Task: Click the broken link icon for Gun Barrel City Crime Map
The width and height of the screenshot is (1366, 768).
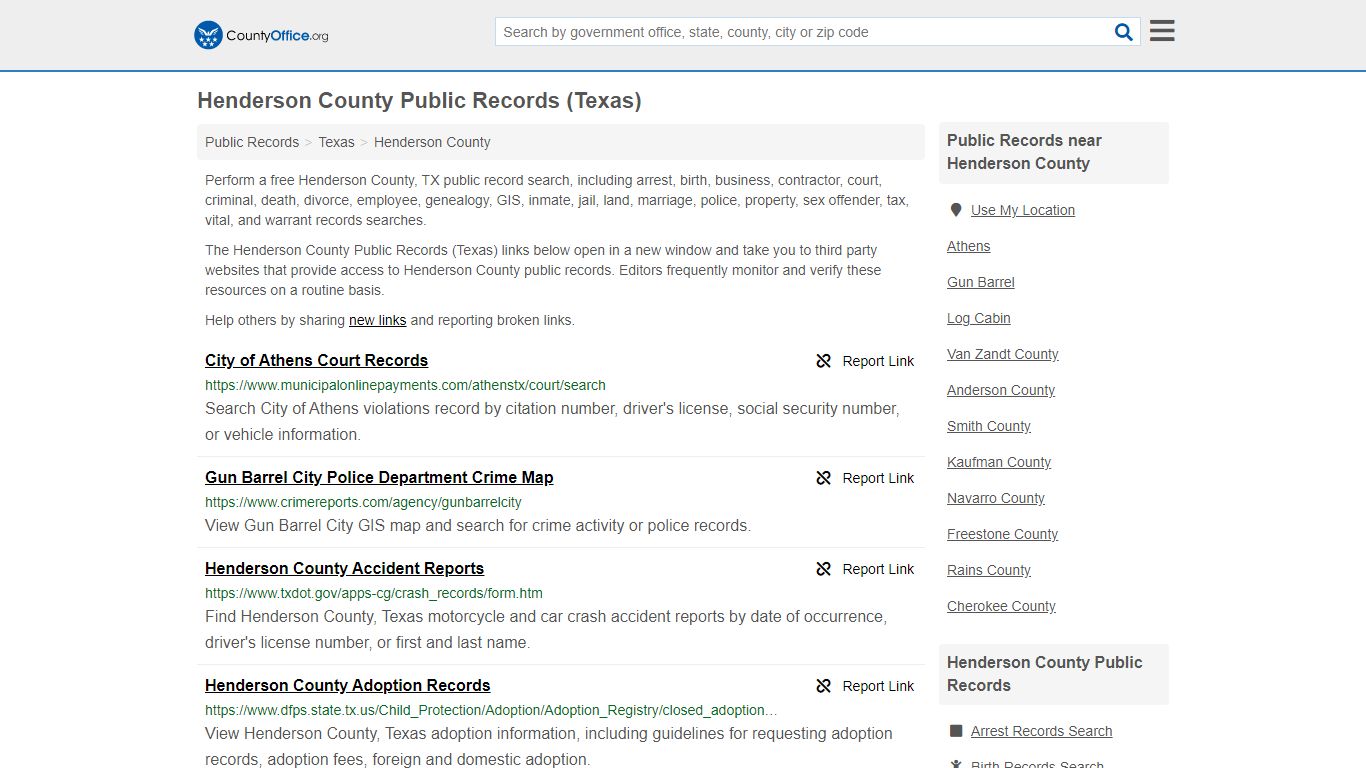Action: point(823,478)
